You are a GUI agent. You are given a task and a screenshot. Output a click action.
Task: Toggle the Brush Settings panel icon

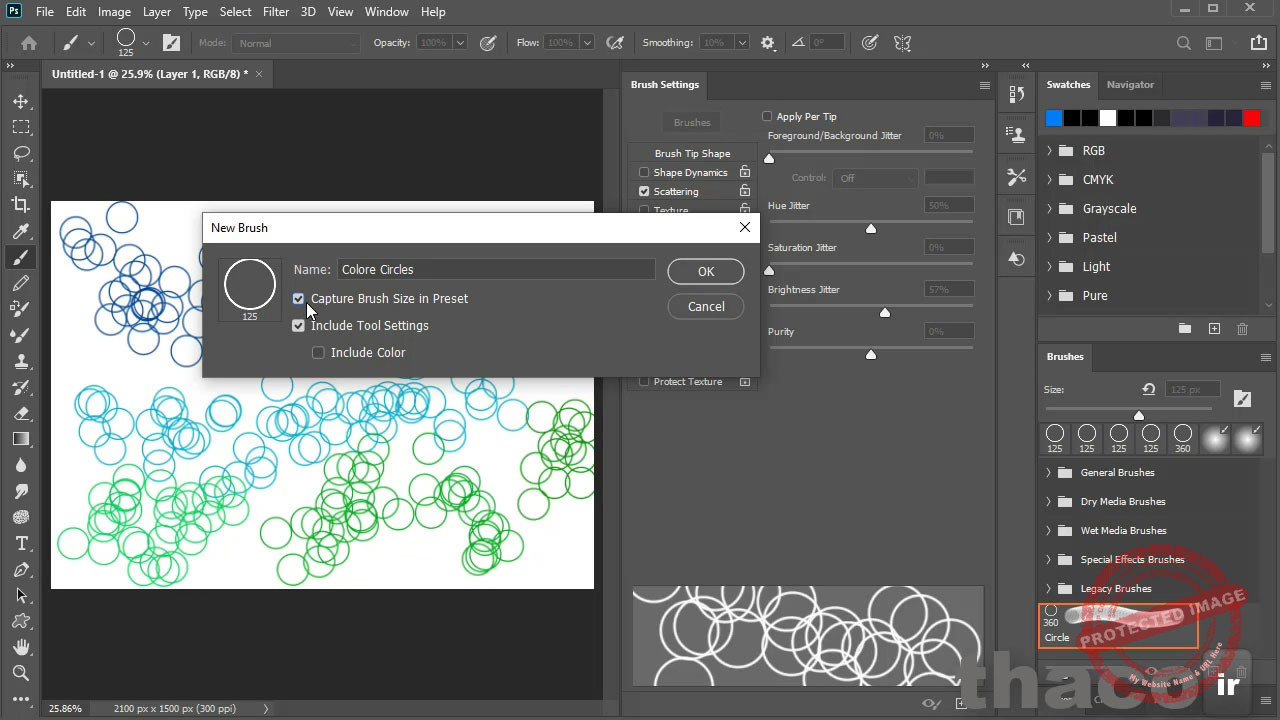(171, 43)
